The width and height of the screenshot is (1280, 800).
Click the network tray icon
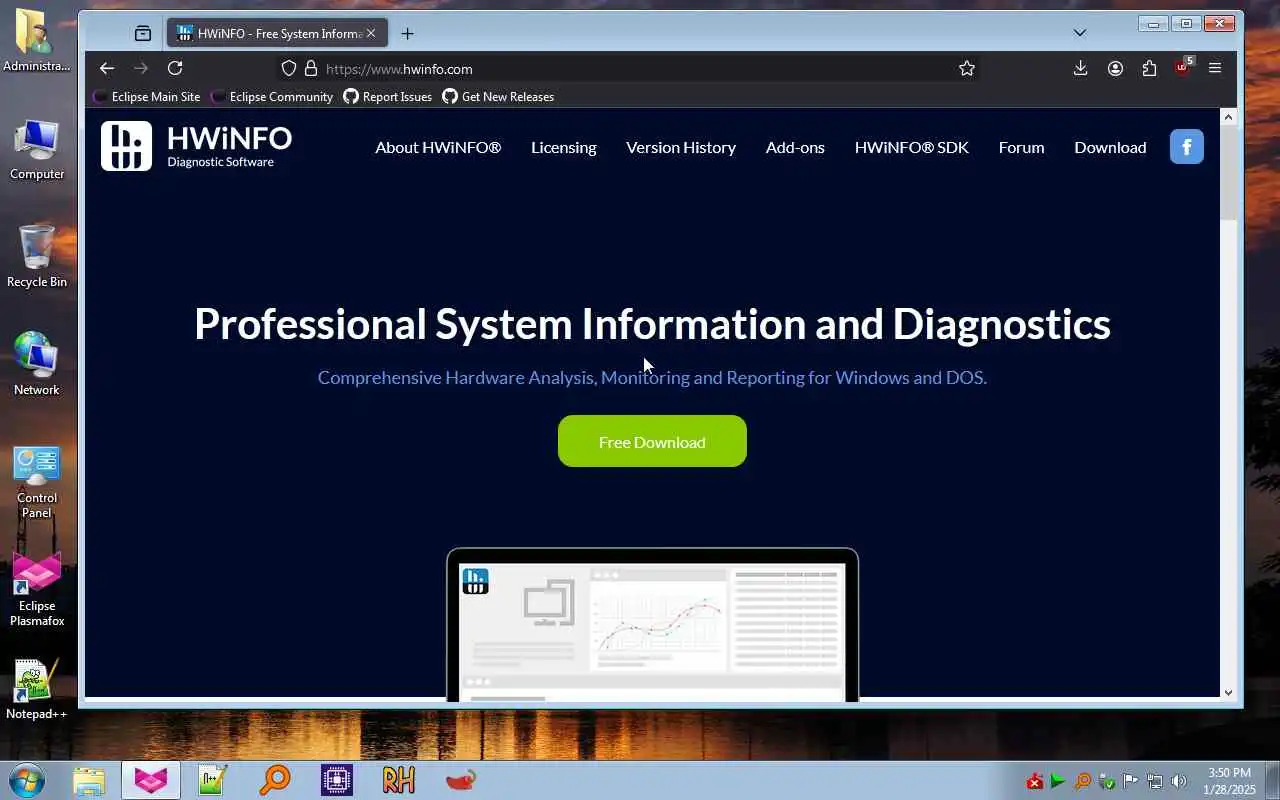[x=1155, y=781]
